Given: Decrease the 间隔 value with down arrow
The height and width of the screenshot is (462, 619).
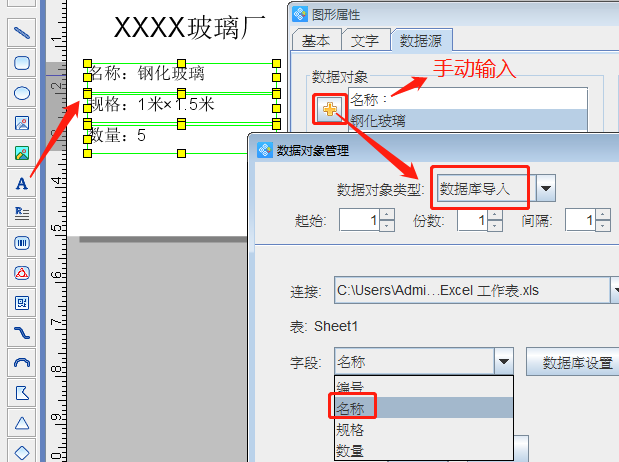Looking at the screenshot, I should pyautogui.click(x=602, y=225).
